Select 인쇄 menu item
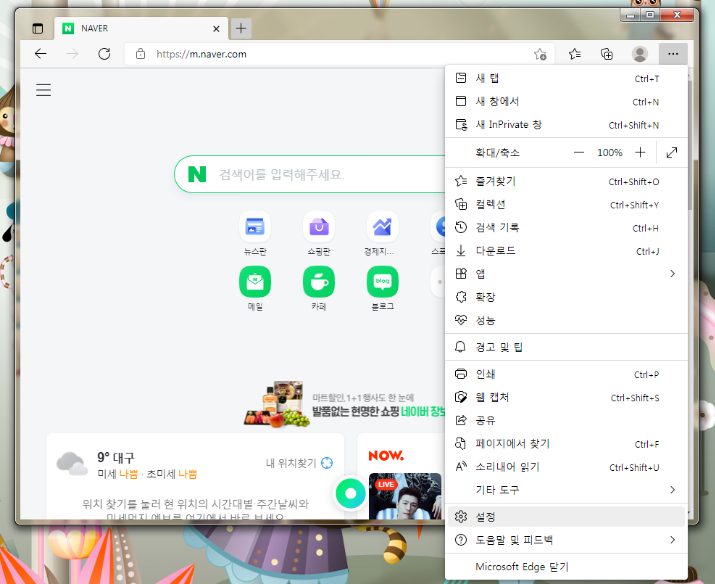This screenshot has width=715, height=584. (566, 374)
